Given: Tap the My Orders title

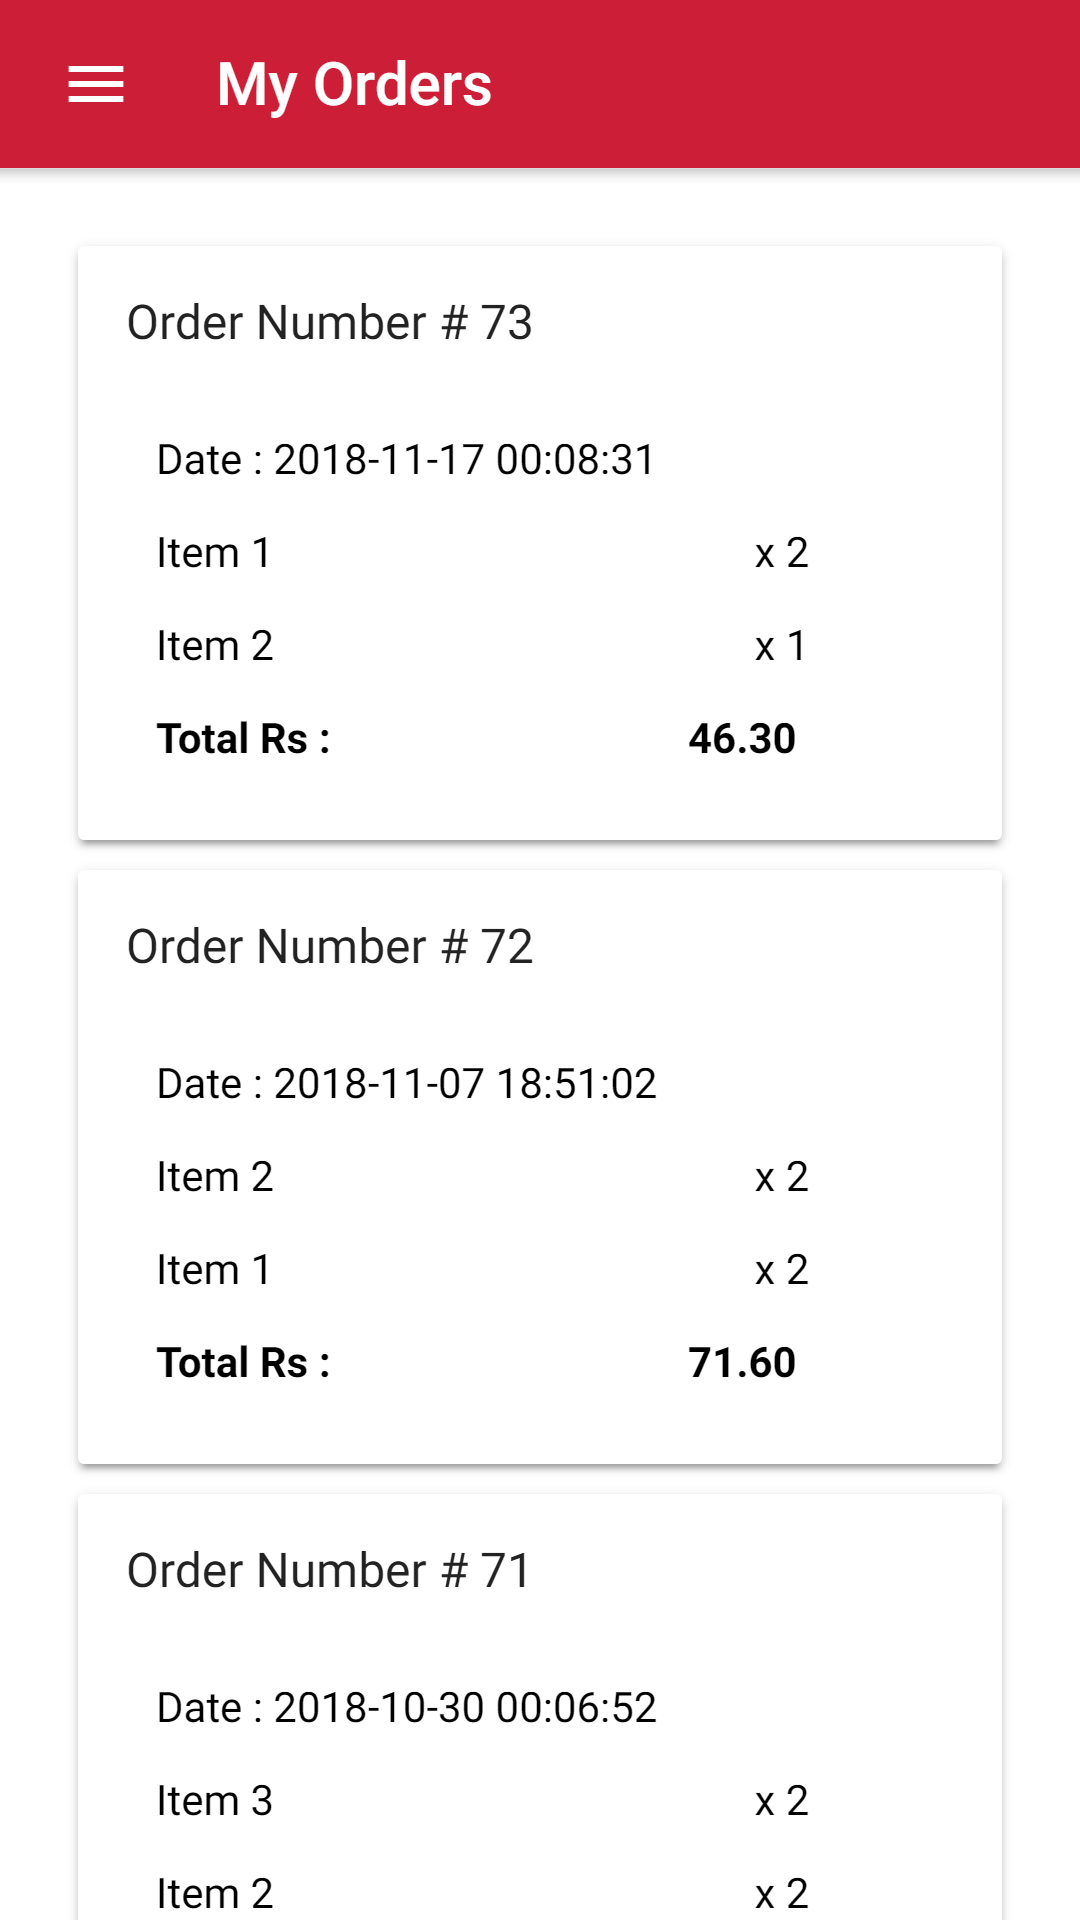Looking at the screenshot, I should tap(354, 84).
